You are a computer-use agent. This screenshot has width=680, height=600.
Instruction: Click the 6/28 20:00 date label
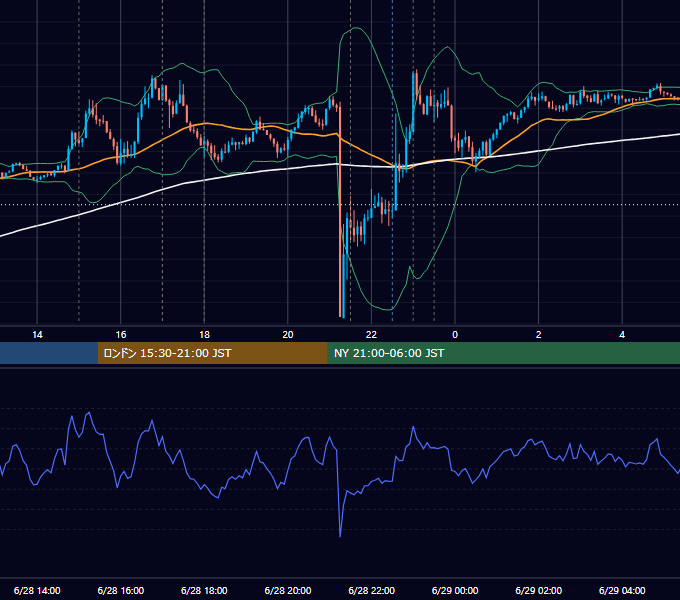tap(288, 590)
